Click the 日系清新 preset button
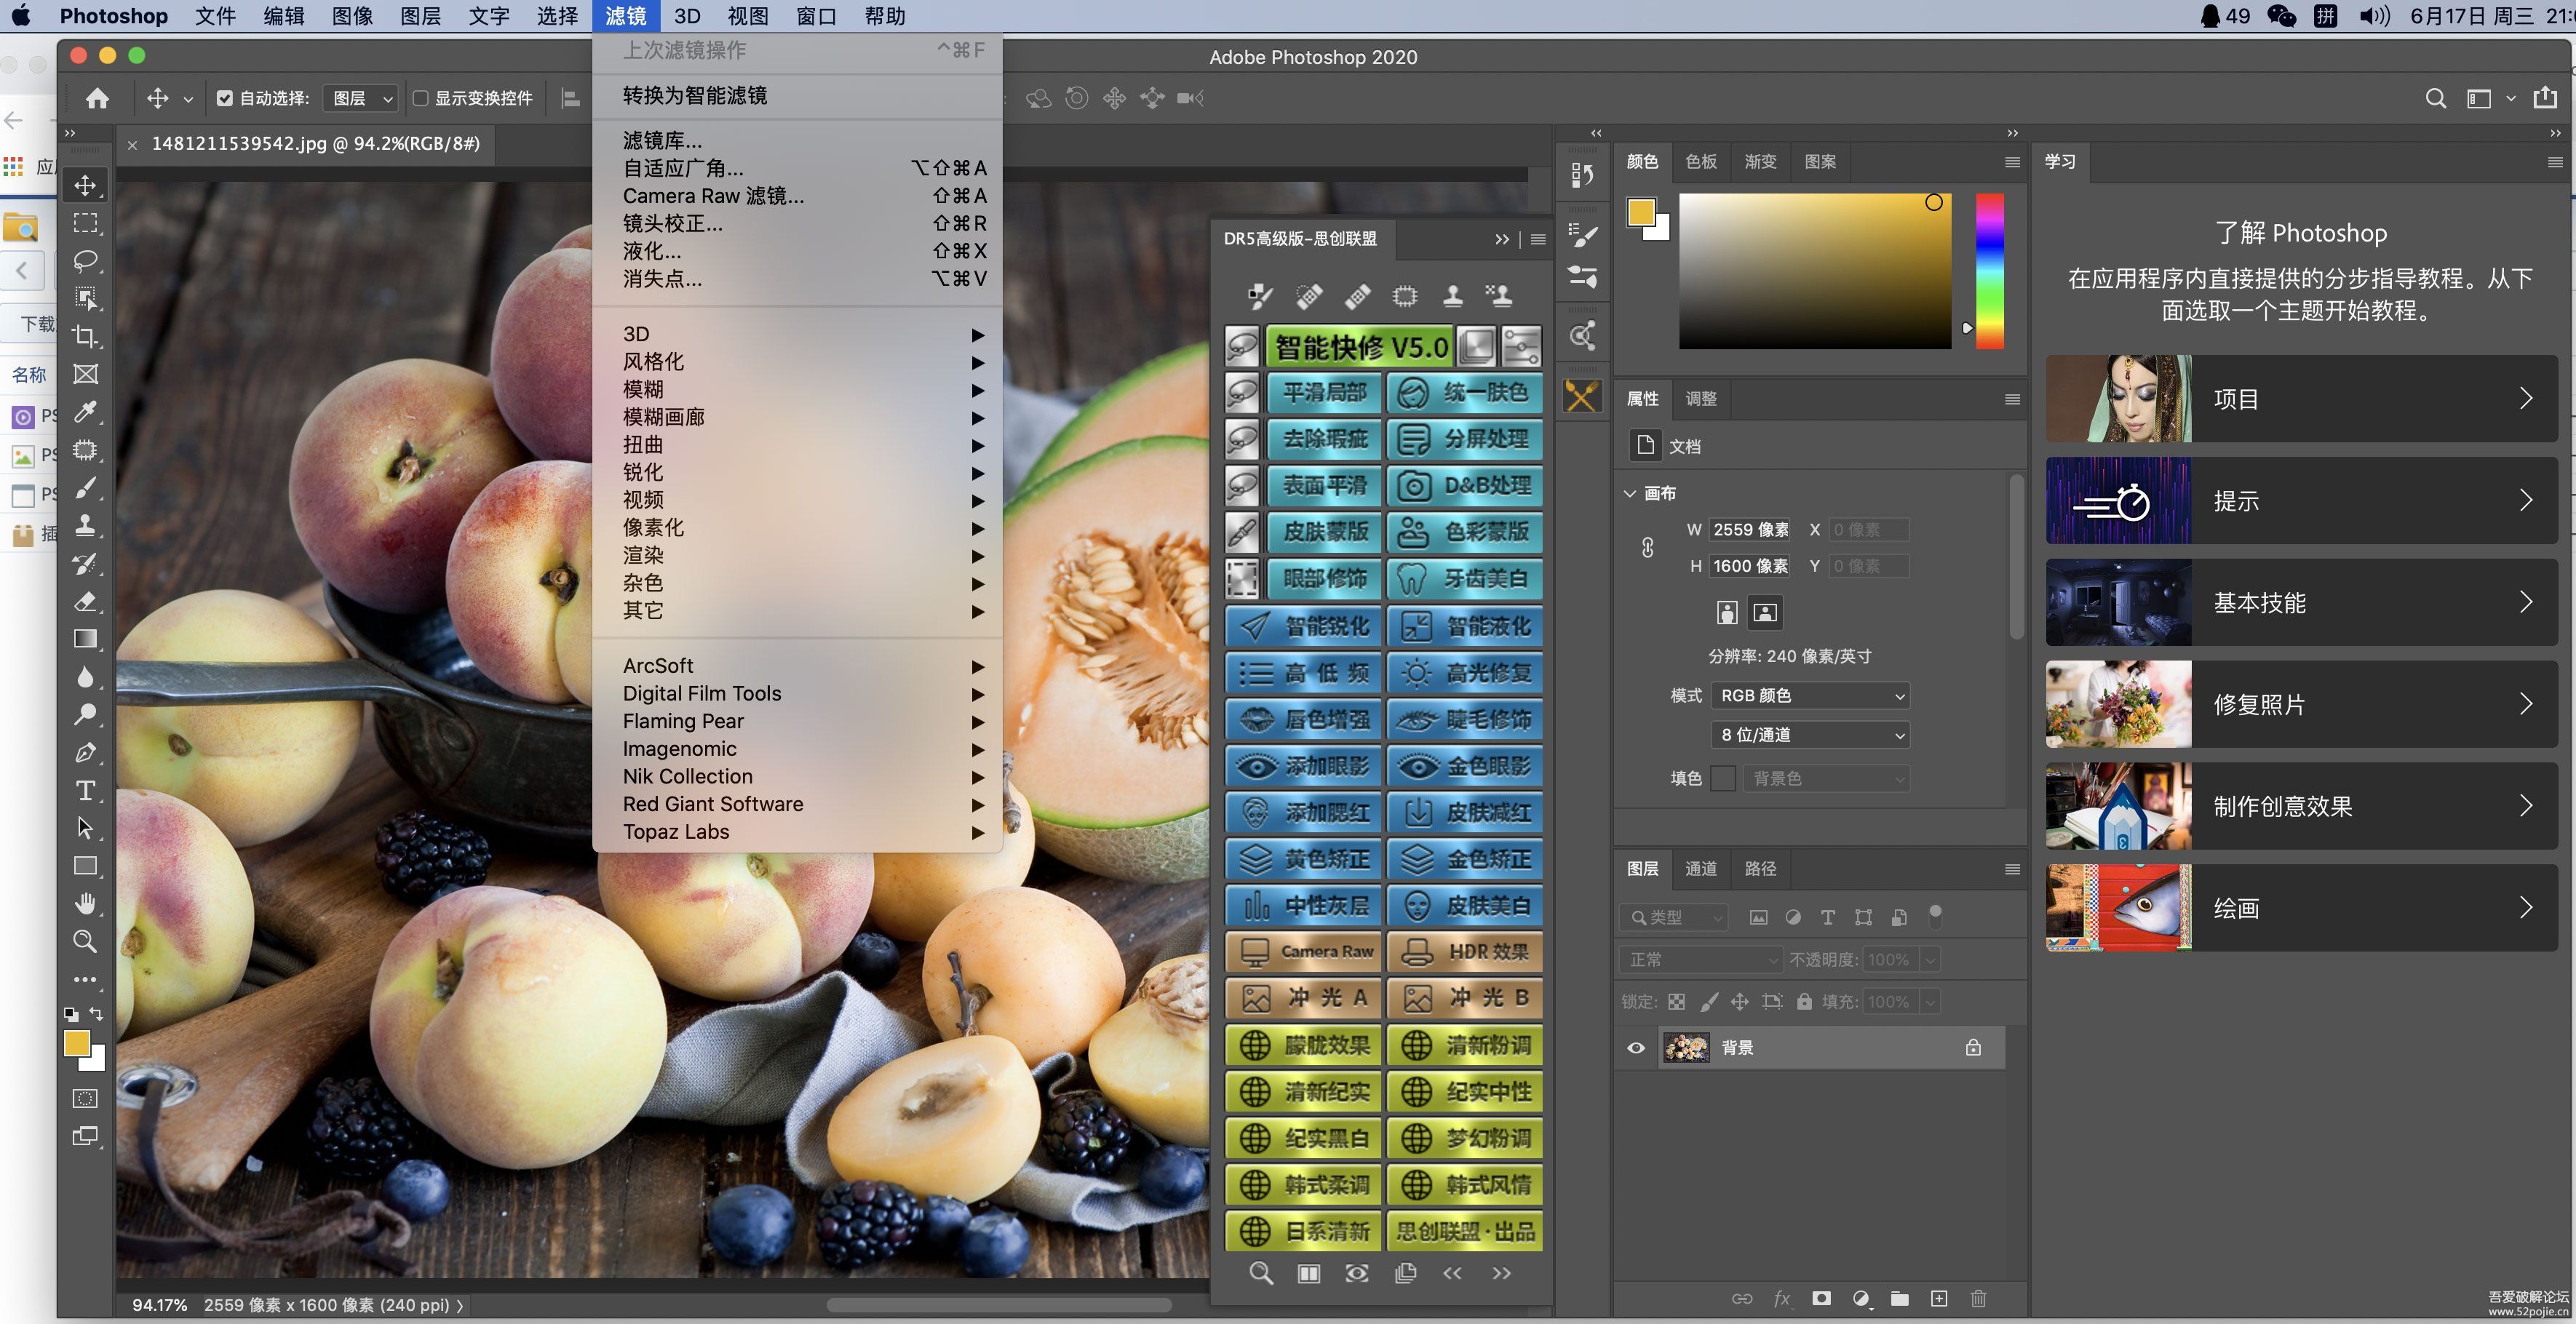The image size is (2576, 1324). 1304,1231
